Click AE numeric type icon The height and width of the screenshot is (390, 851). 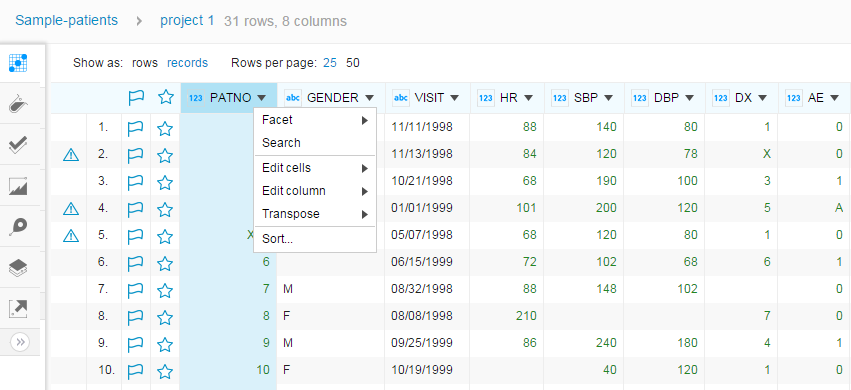(794, 98)
